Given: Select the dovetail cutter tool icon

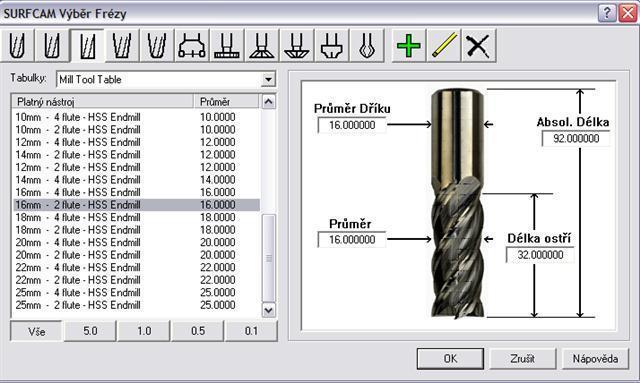Looking at the screenshot, I should 262,45.
